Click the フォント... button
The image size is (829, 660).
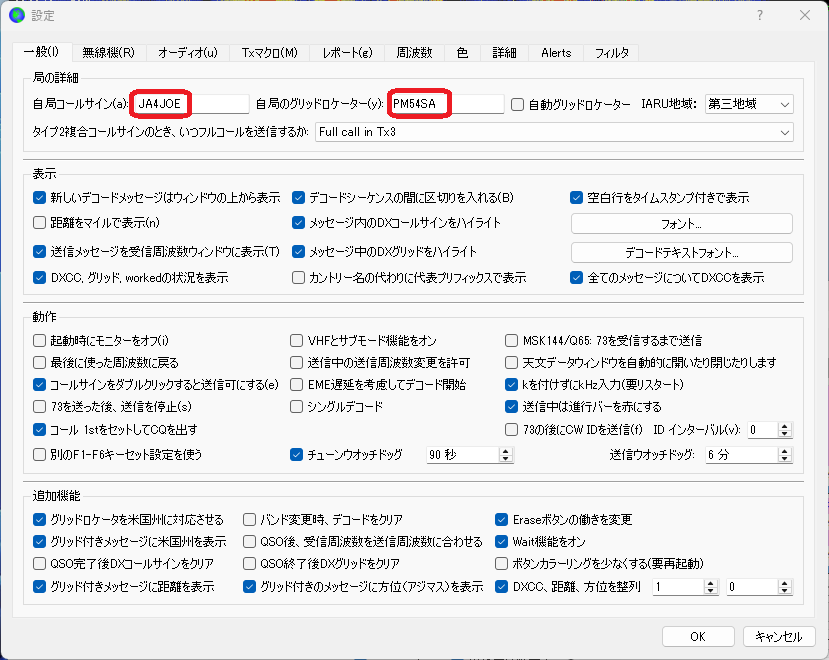coord(681,224)
